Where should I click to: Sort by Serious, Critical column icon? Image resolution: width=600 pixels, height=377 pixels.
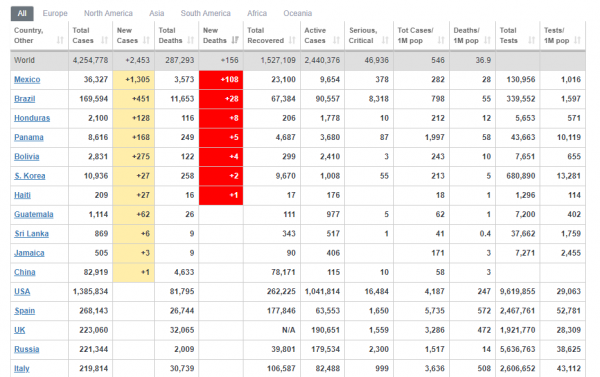(x=385, y=40)
